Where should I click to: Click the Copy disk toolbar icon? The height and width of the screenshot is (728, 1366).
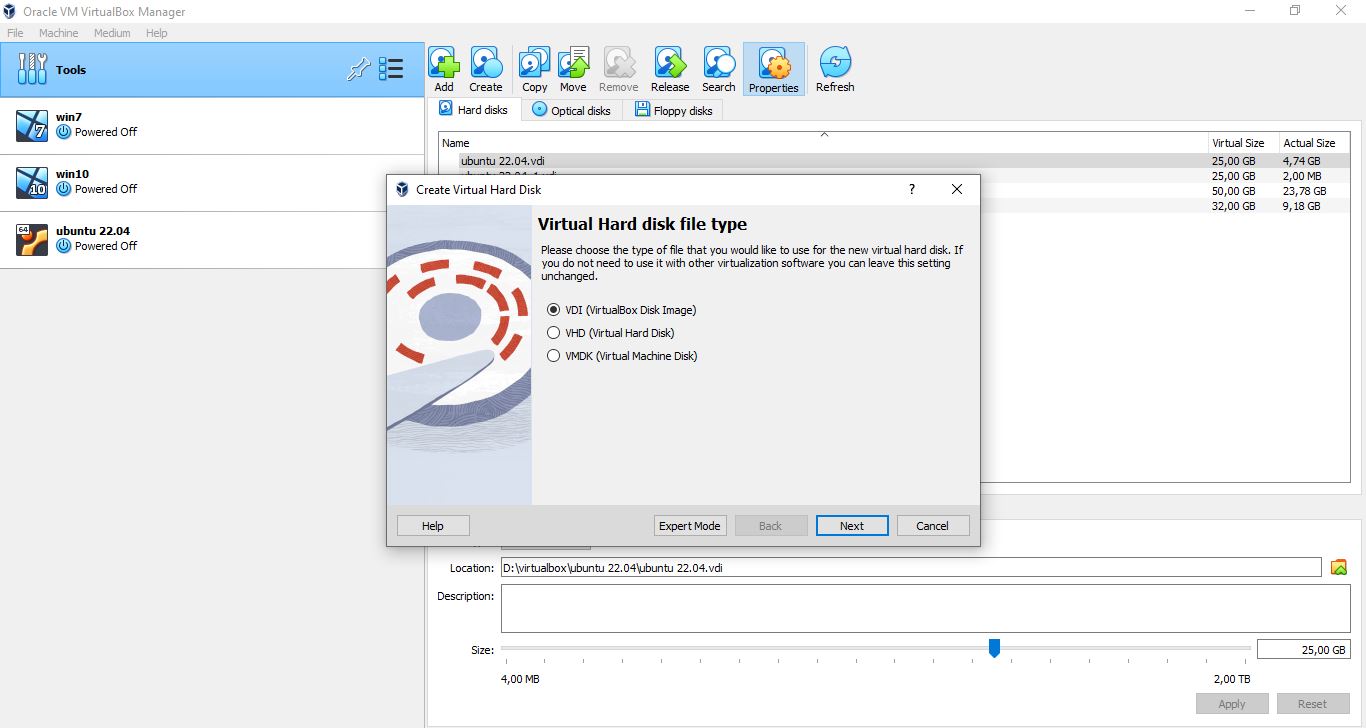(x=535, y=63)
